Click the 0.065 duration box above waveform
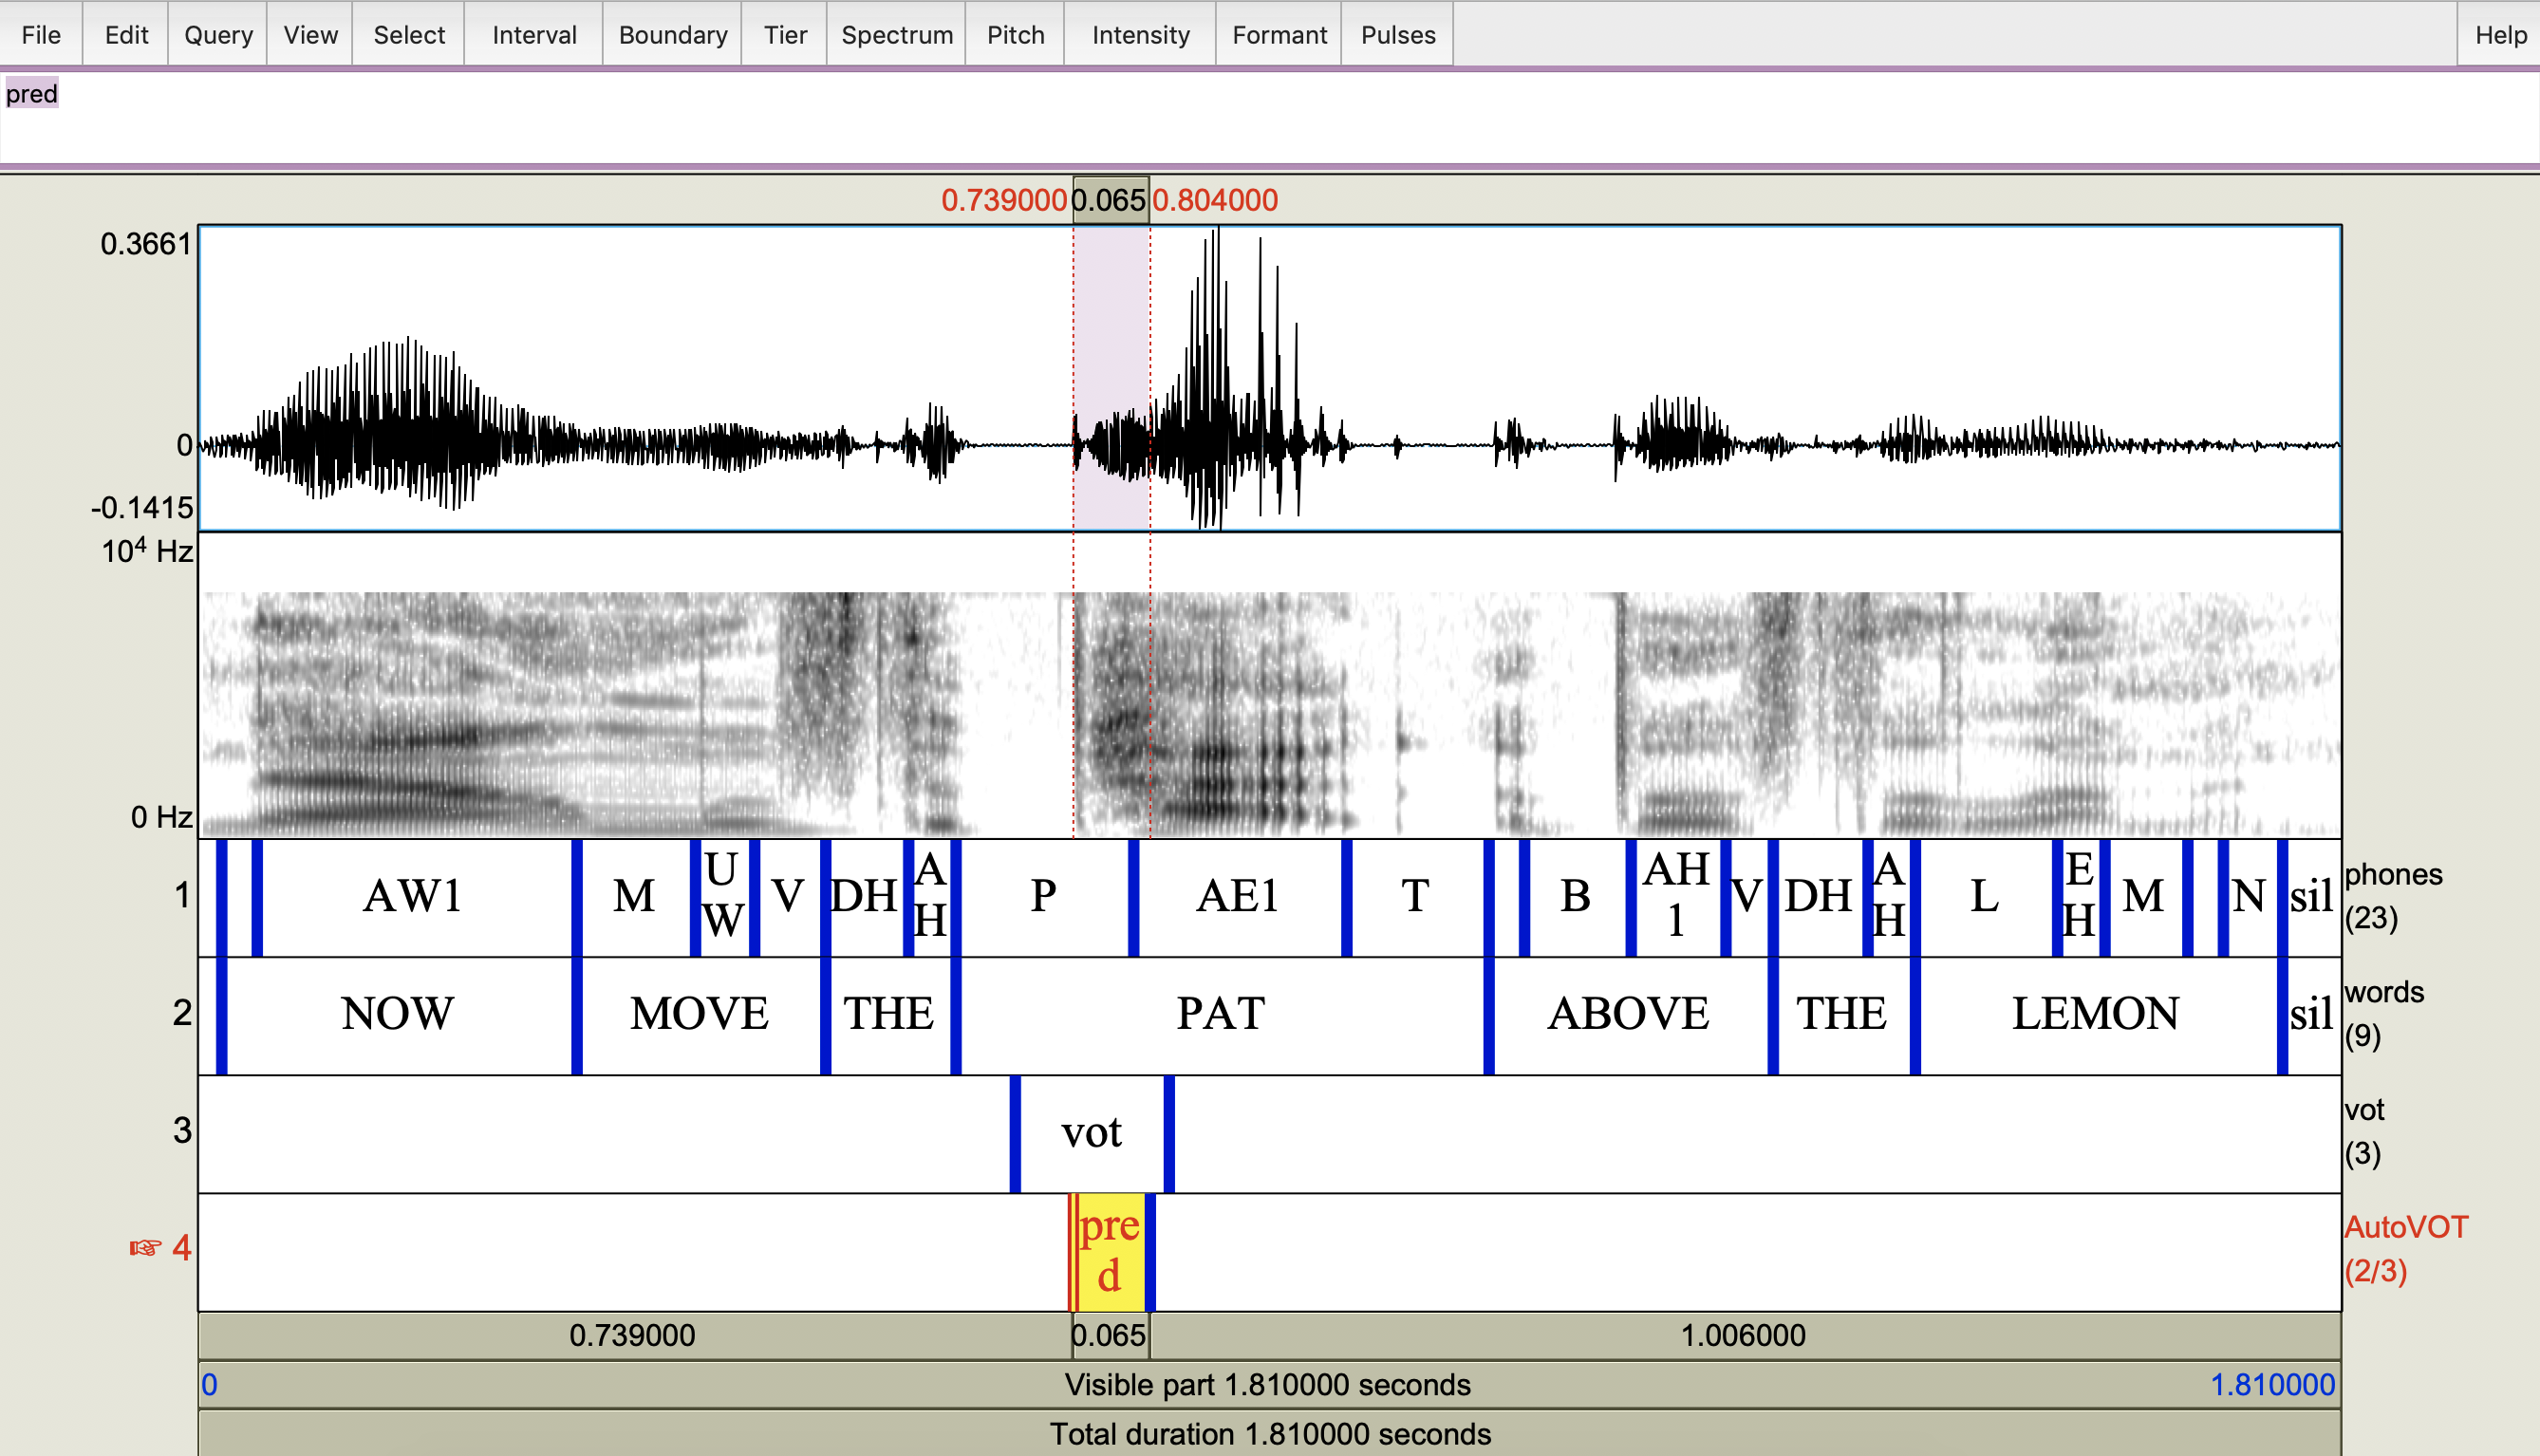This screenshot has width=2540, height=1456. [1110, 200]
